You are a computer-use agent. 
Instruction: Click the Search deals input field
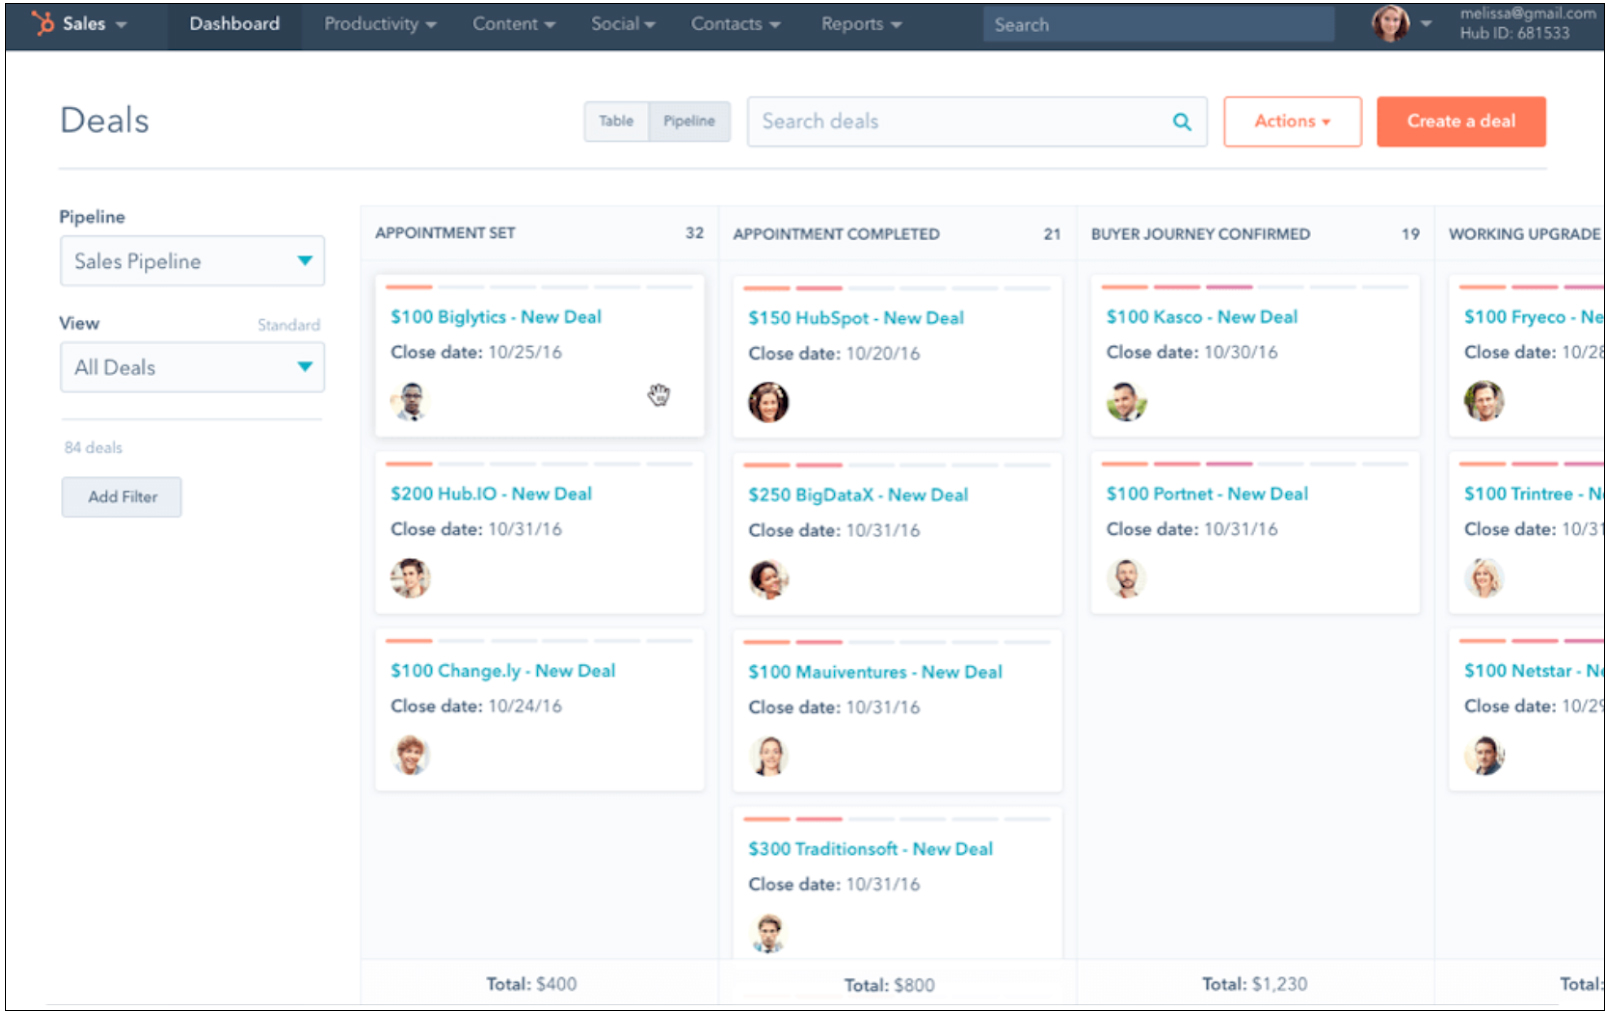(977, 122)
